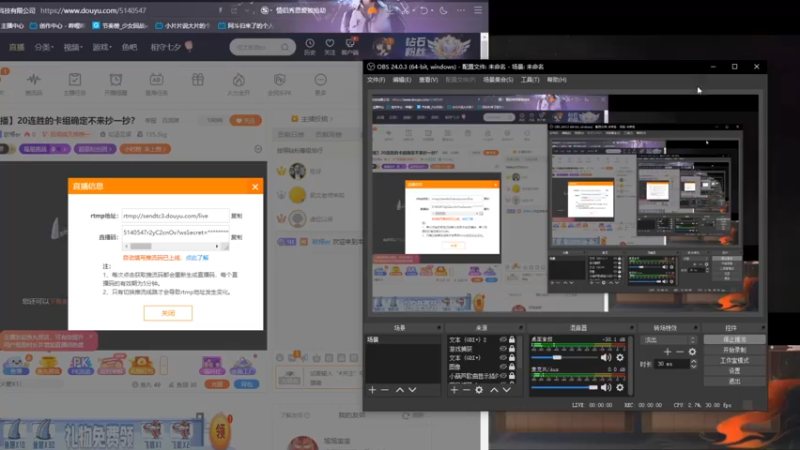Image resolution: width=800 pixels, height=450 pixels.
Task: Remove source with minus in 来源 panel
Action: point(466,390)
